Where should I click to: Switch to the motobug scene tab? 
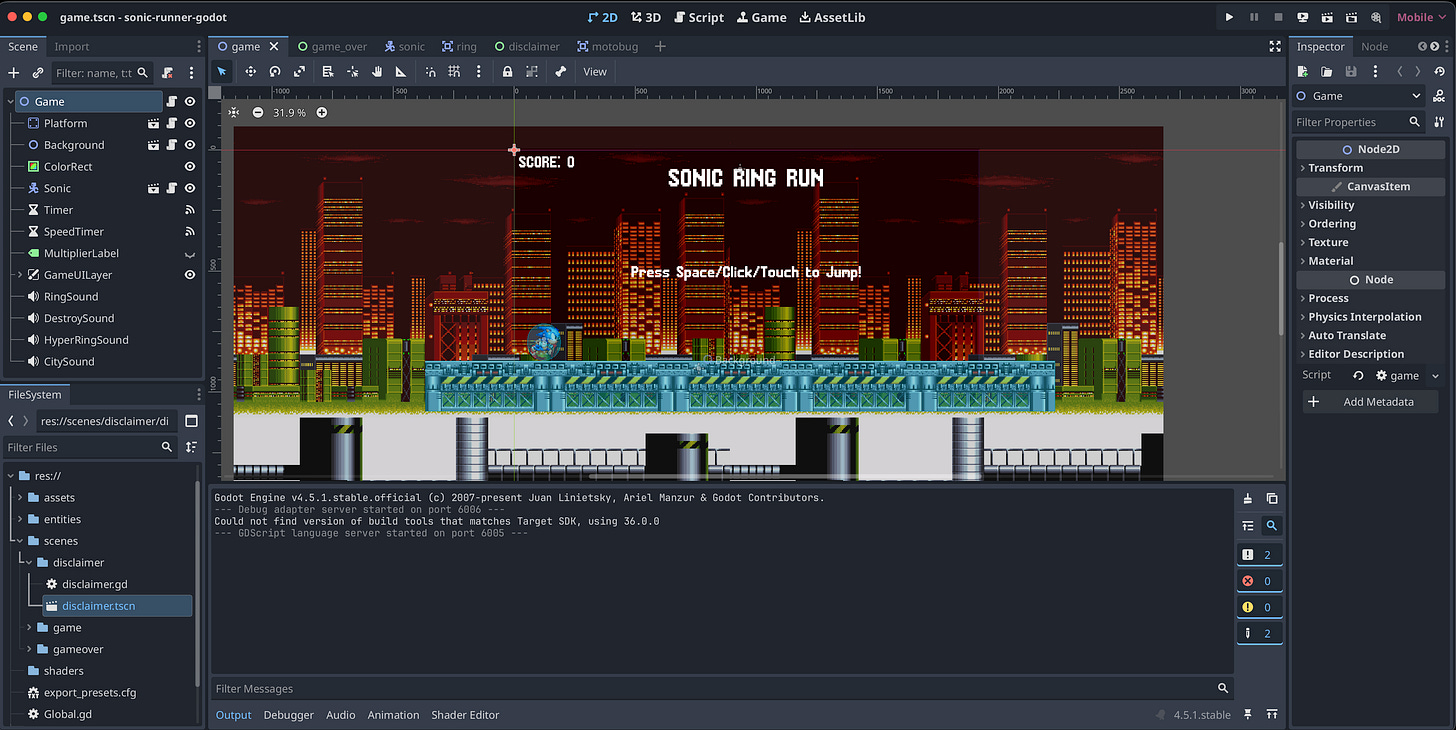[x=607, y=46]
